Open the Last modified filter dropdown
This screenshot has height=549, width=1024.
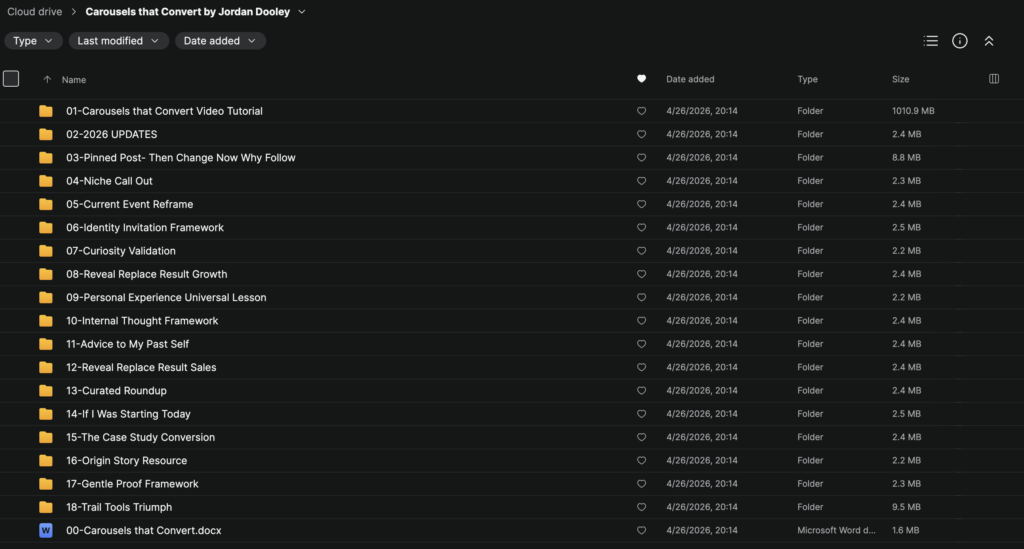coord(118,40)
